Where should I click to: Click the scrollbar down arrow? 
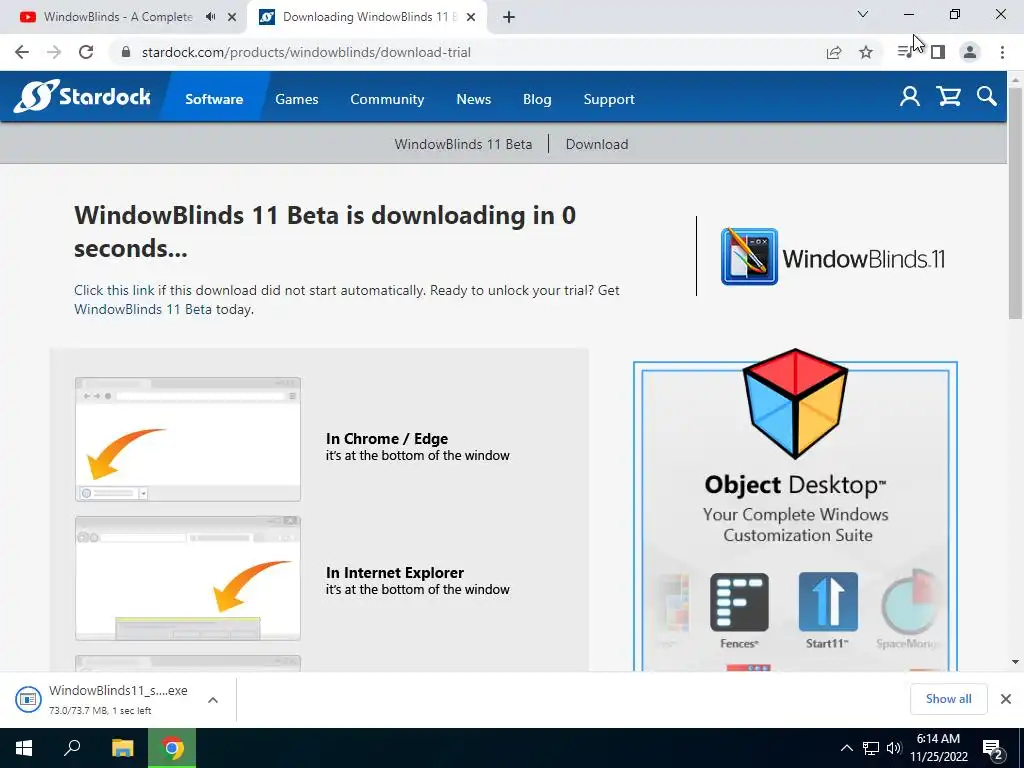1015,662
